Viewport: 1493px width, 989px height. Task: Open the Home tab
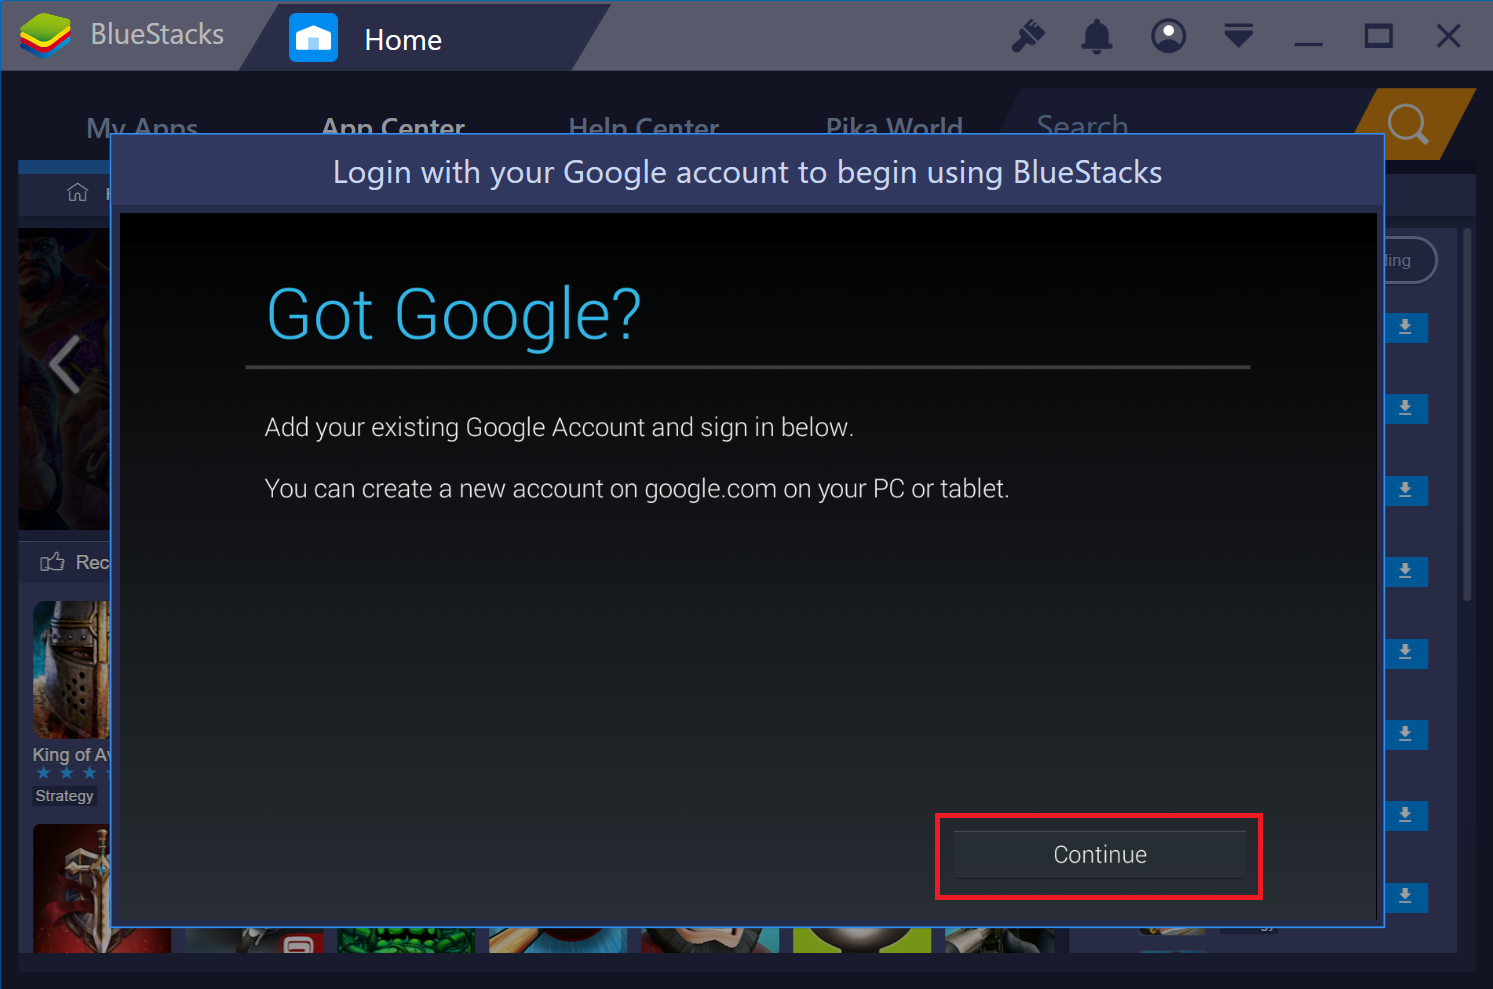point(424,38)
